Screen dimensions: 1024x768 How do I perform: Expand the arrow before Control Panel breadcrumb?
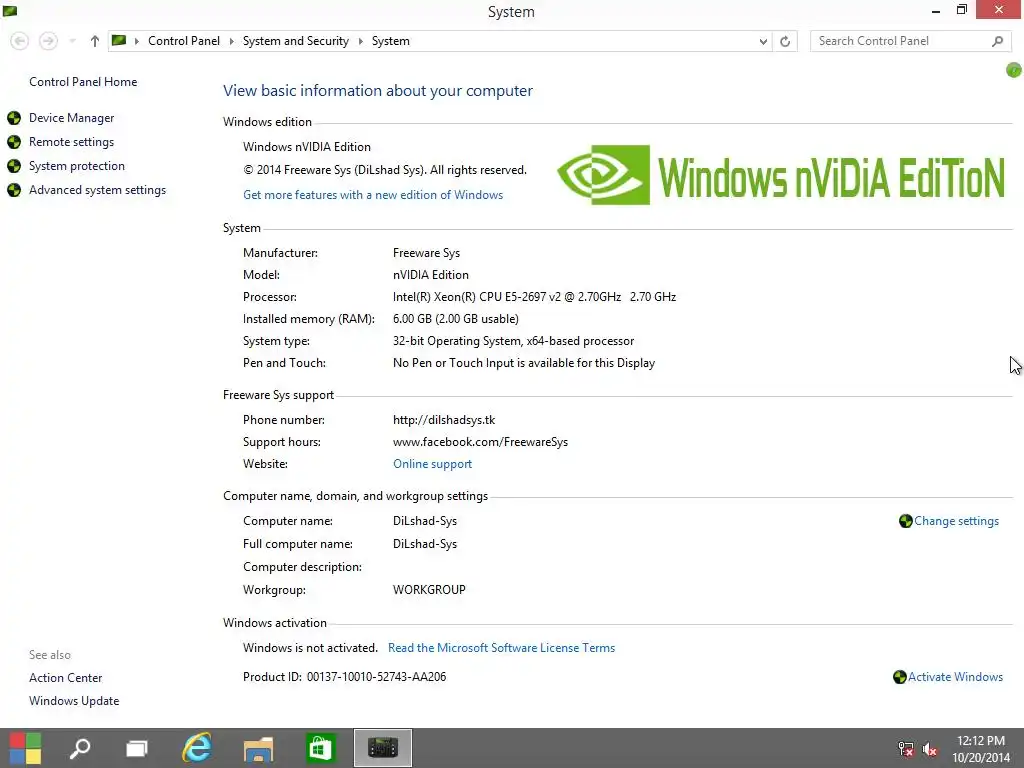[x=136, y=41]
